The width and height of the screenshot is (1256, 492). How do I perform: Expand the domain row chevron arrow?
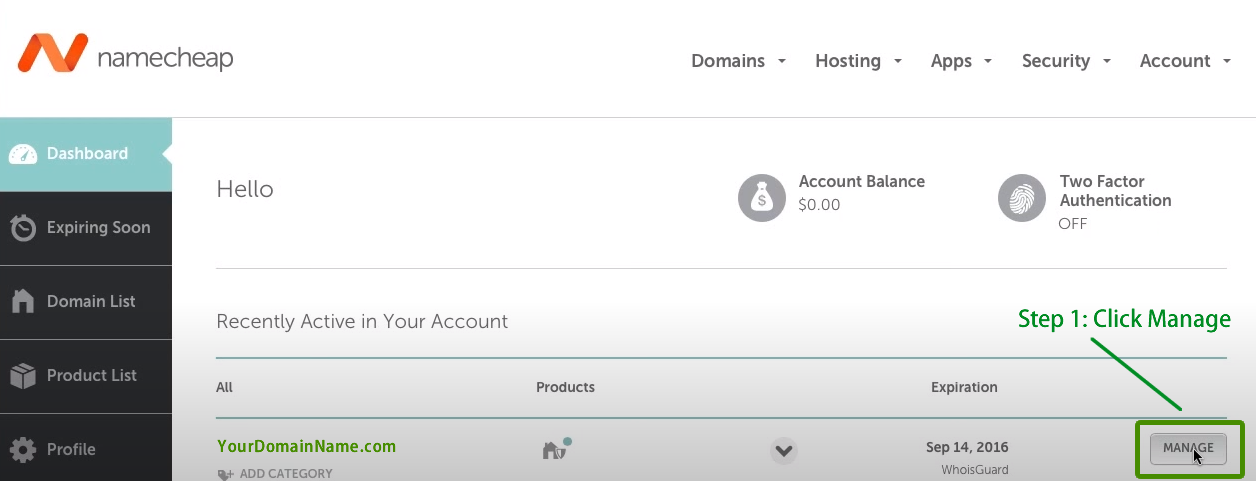point(784,451)
